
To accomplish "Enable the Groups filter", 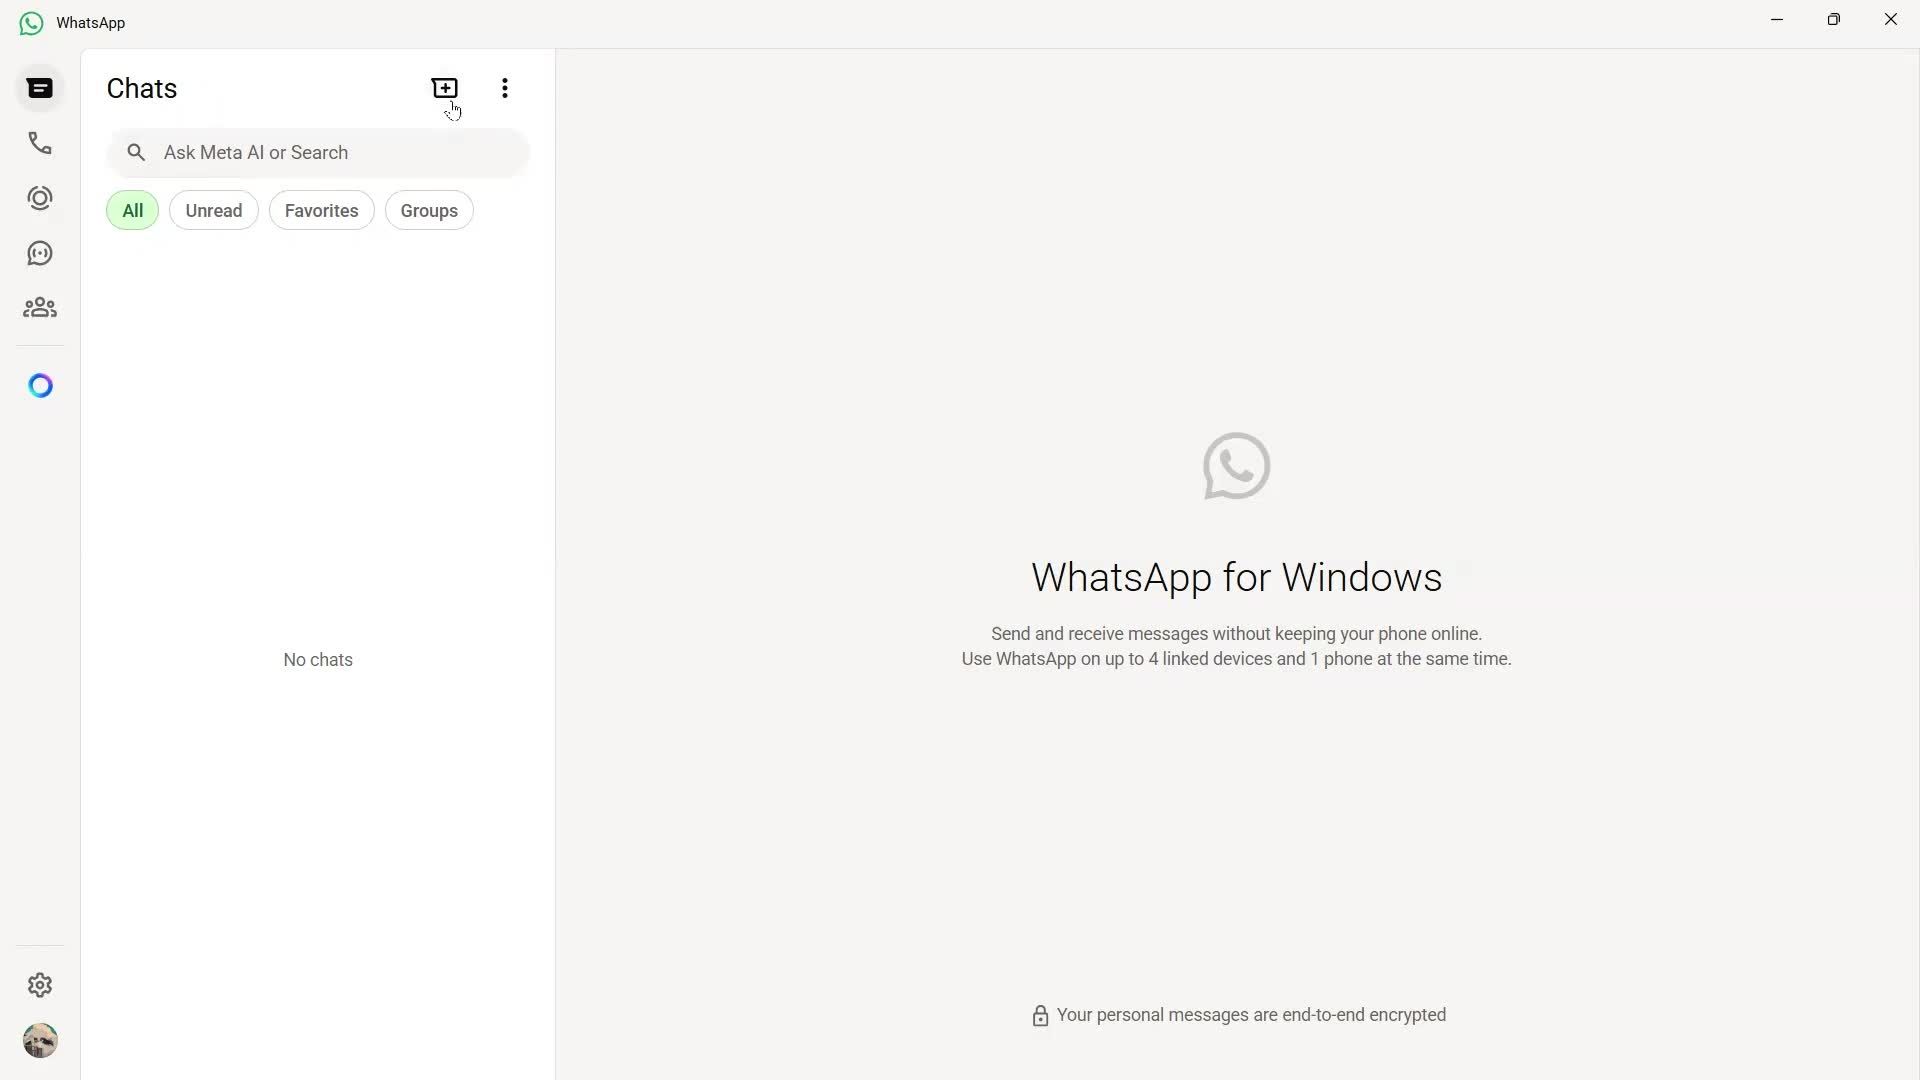I will [428, 210].
